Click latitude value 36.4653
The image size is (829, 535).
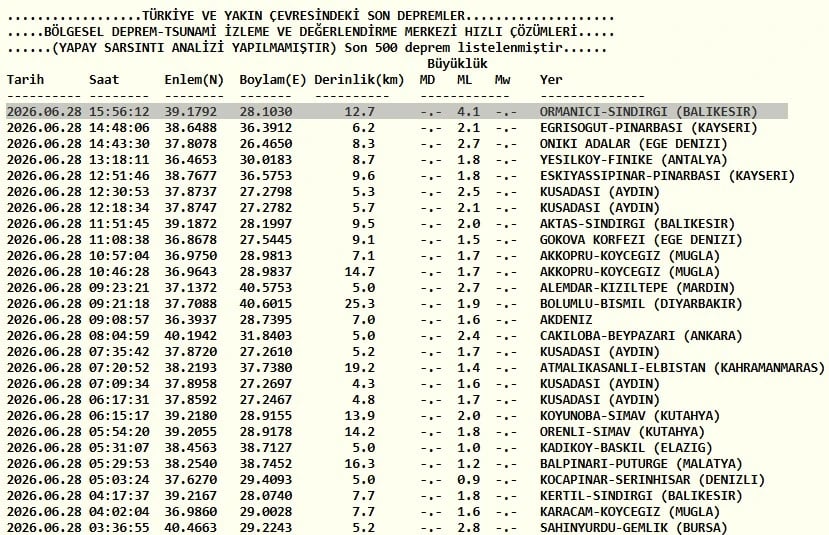(190, 160)
